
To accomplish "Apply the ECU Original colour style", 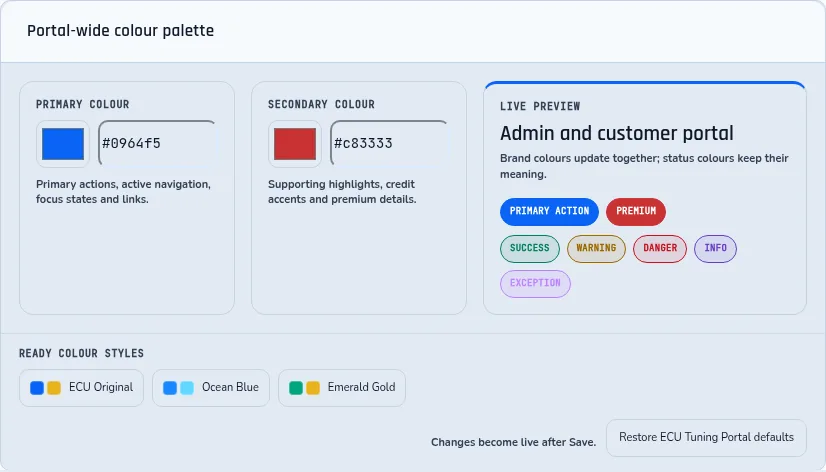I will (x=82, y=388).
